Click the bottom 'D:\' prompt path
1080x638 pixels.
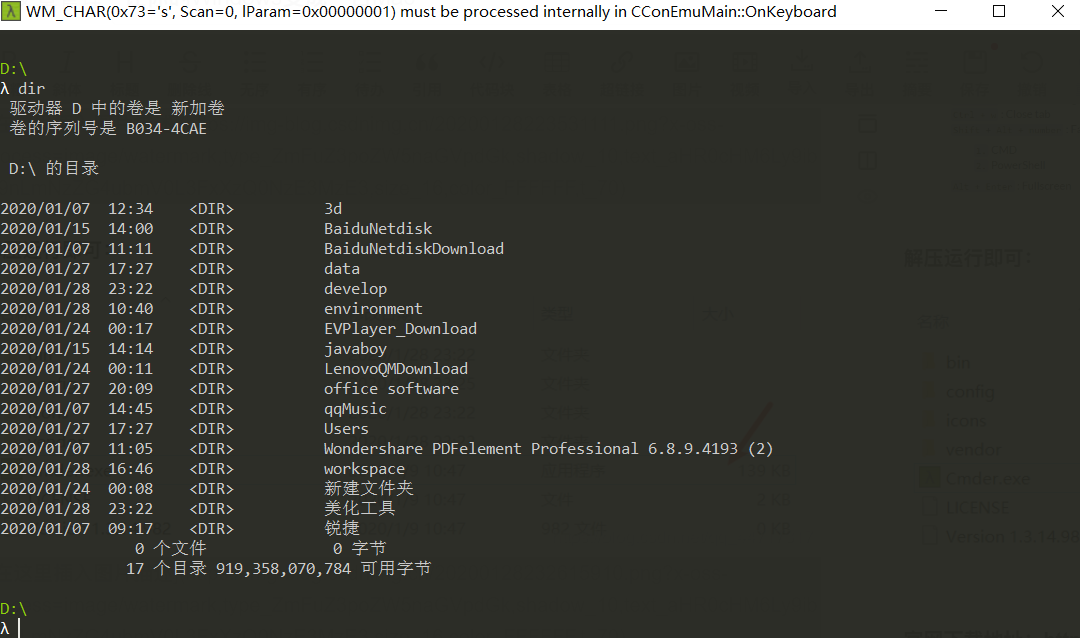click(13, 608)
